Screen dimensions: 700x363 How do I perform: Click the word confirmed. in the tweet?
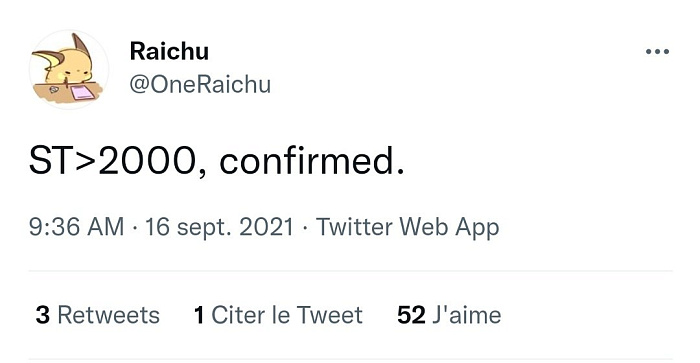pos(312,161)
